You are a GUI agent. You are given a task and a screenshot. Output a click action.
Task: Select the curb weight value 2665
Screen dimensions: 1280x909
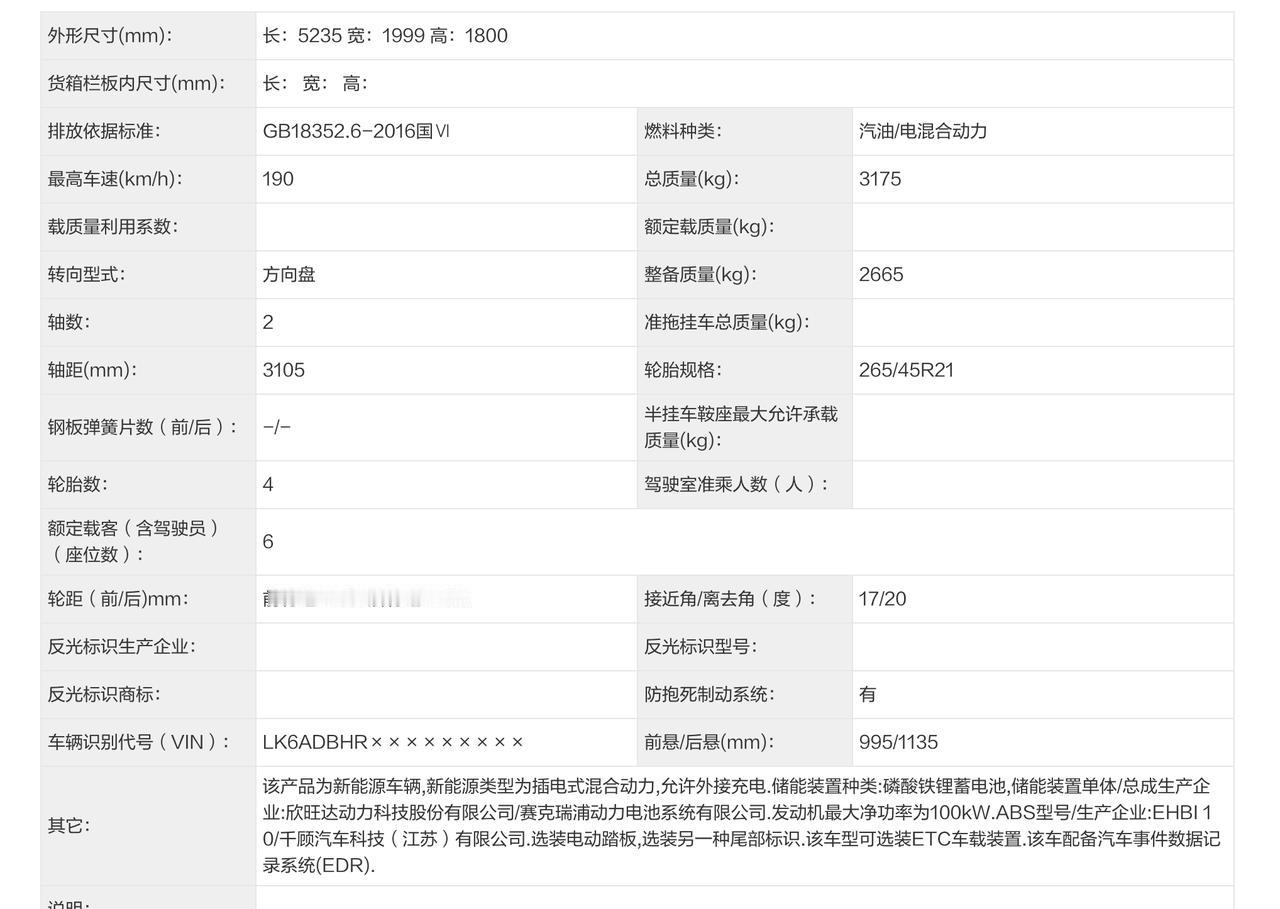click(x=881, y=274)
